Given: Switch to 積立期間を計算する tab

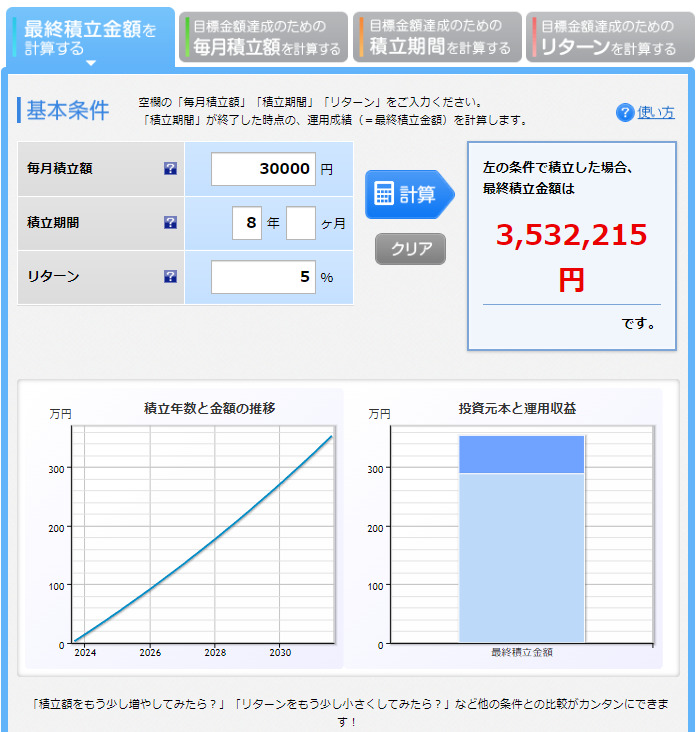Looking at the screenshot, I should [x=437, y=37].
